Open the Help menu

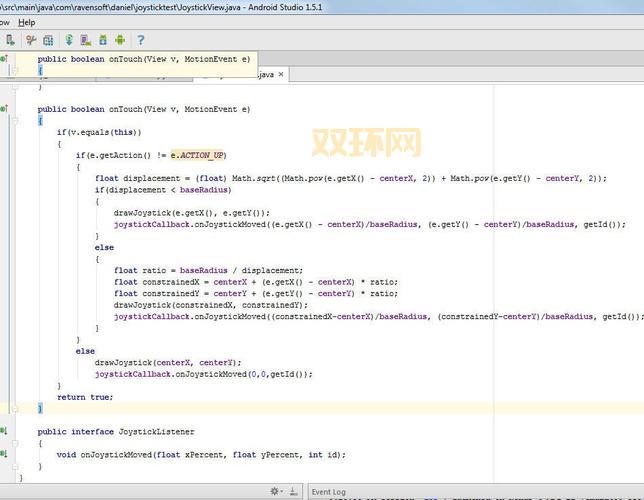point(26,22)
